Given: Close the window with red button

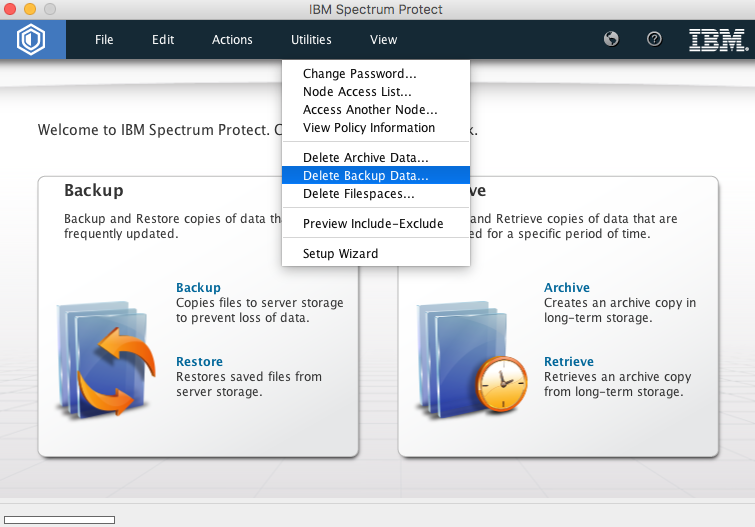Looking at the screenshot, I should (10, 9).
